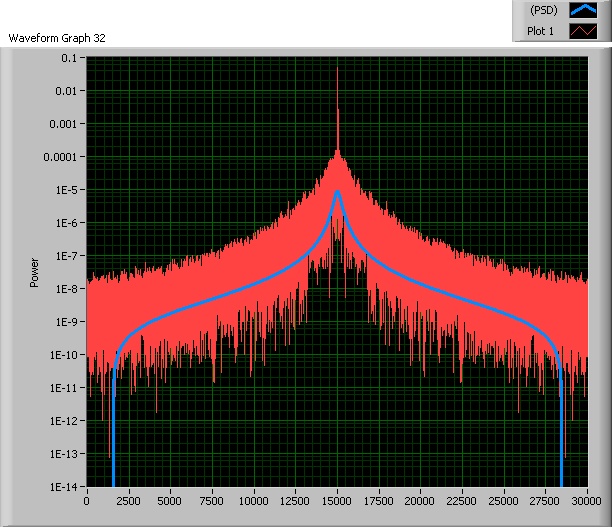Click the 7500 x-axis tick label
Image resolution: width=612 pixels, height=527 pixels.
pyautogui.click(x=212, y=501)
